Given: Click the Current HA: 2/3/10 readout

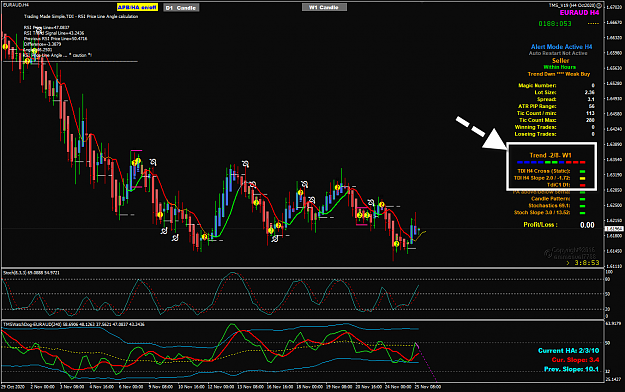Looking at the screenshot, I should [568, 351].
